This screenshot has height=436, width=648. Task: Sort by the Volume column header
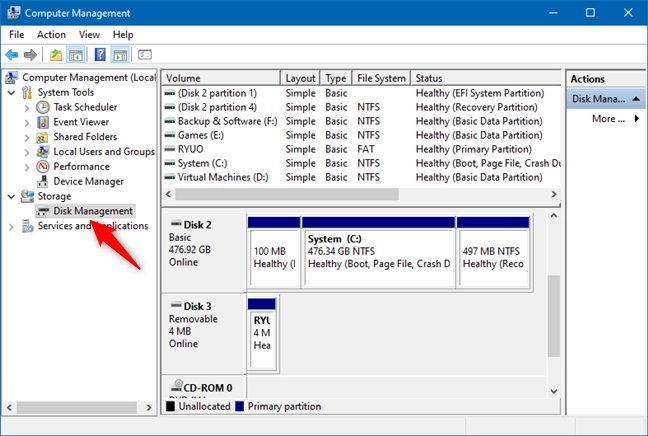pyautogui.click(x=221, y=78)
